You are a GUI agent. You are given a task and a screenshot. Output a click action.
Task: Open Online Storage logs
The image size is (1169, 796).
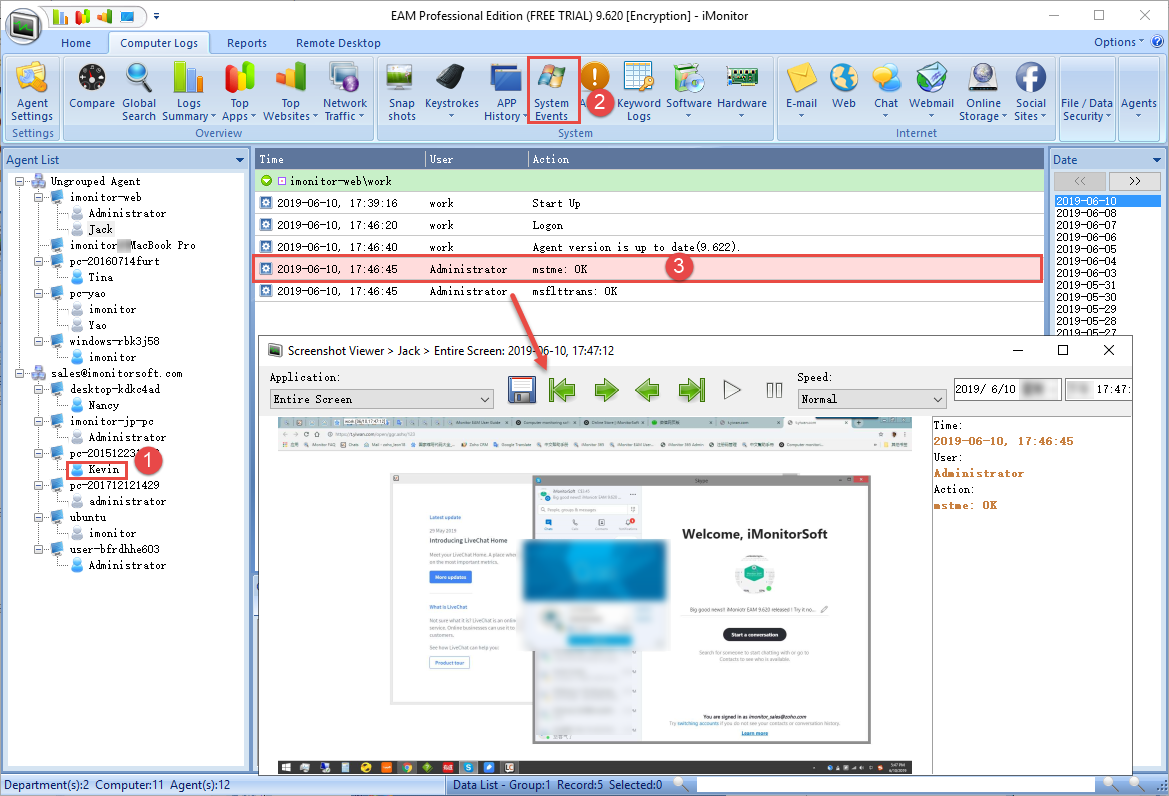983,92
